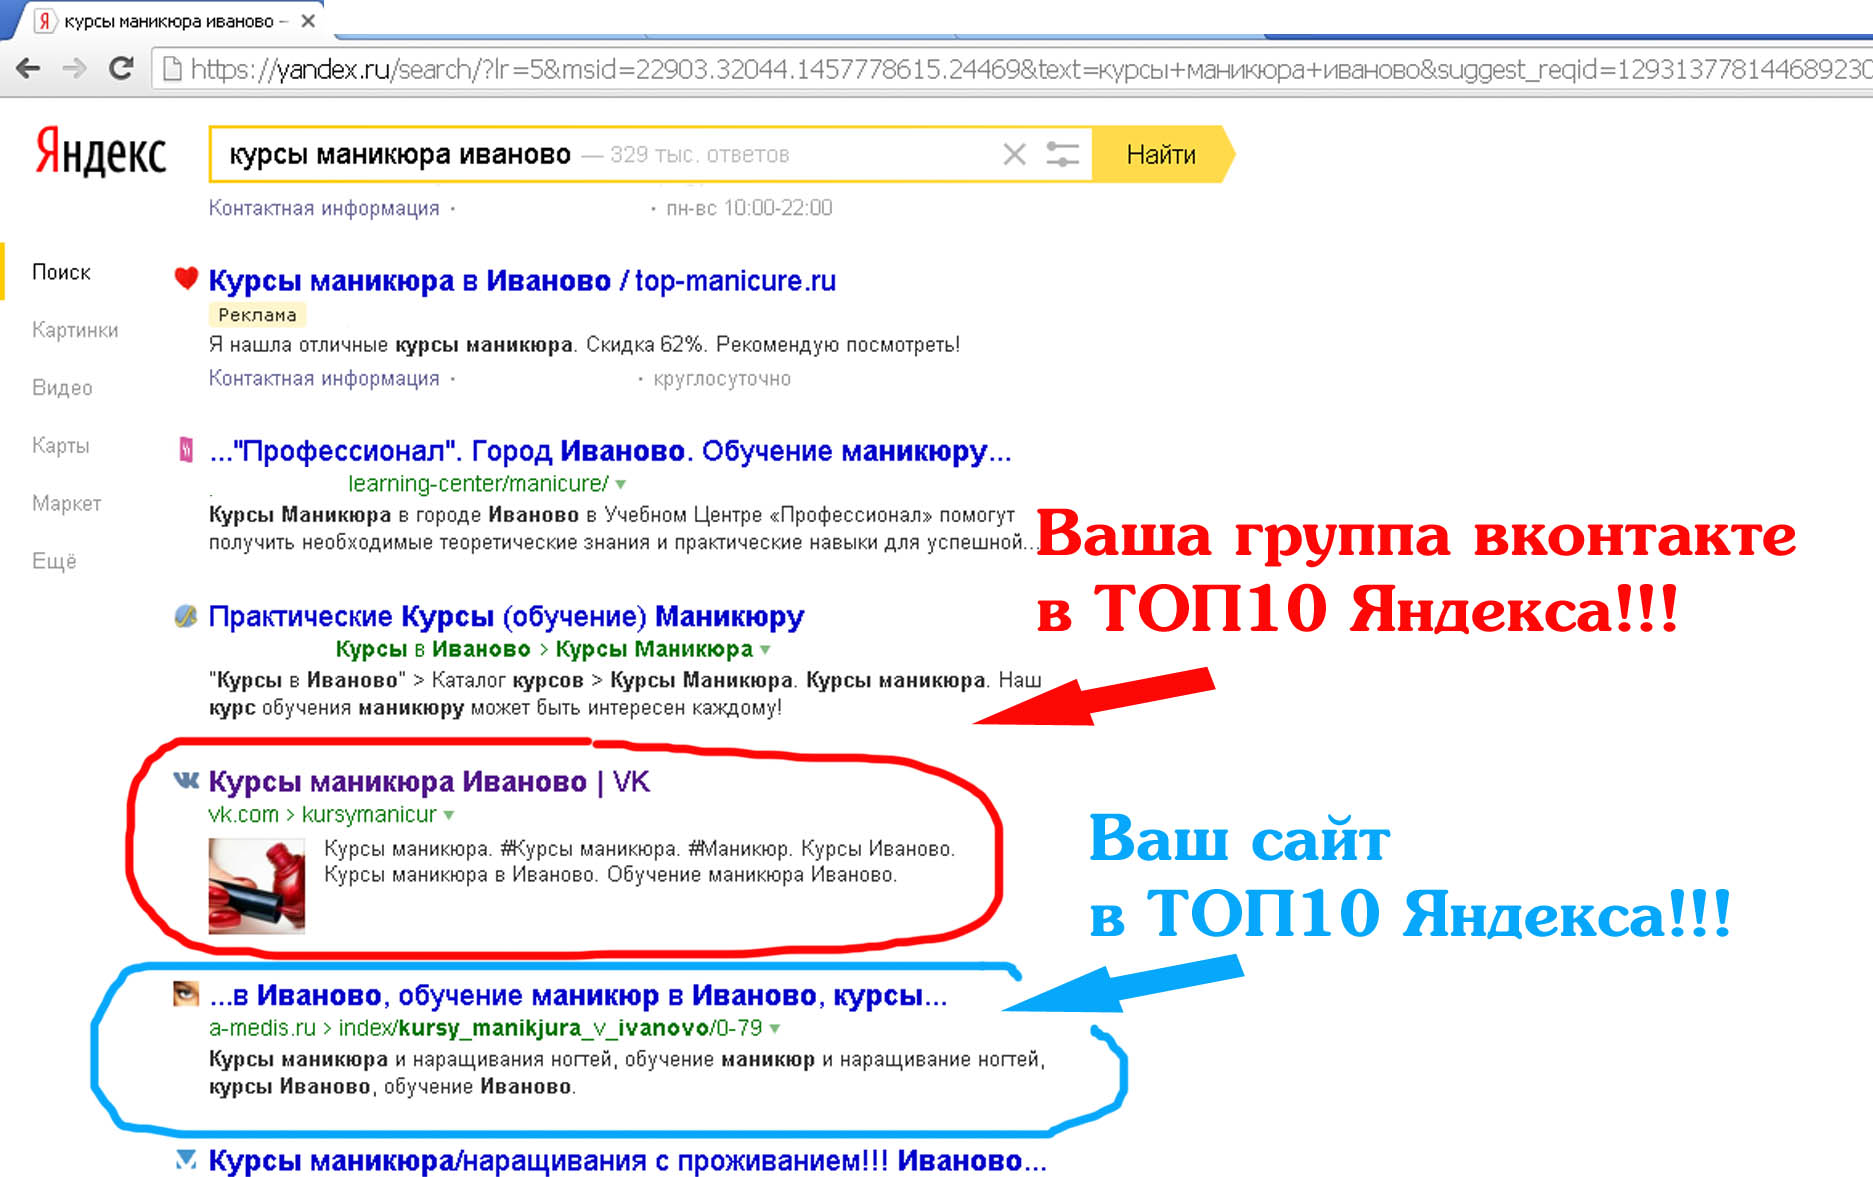
Task: Switch to the Маркет search section
Action: (x=66, y=503)
